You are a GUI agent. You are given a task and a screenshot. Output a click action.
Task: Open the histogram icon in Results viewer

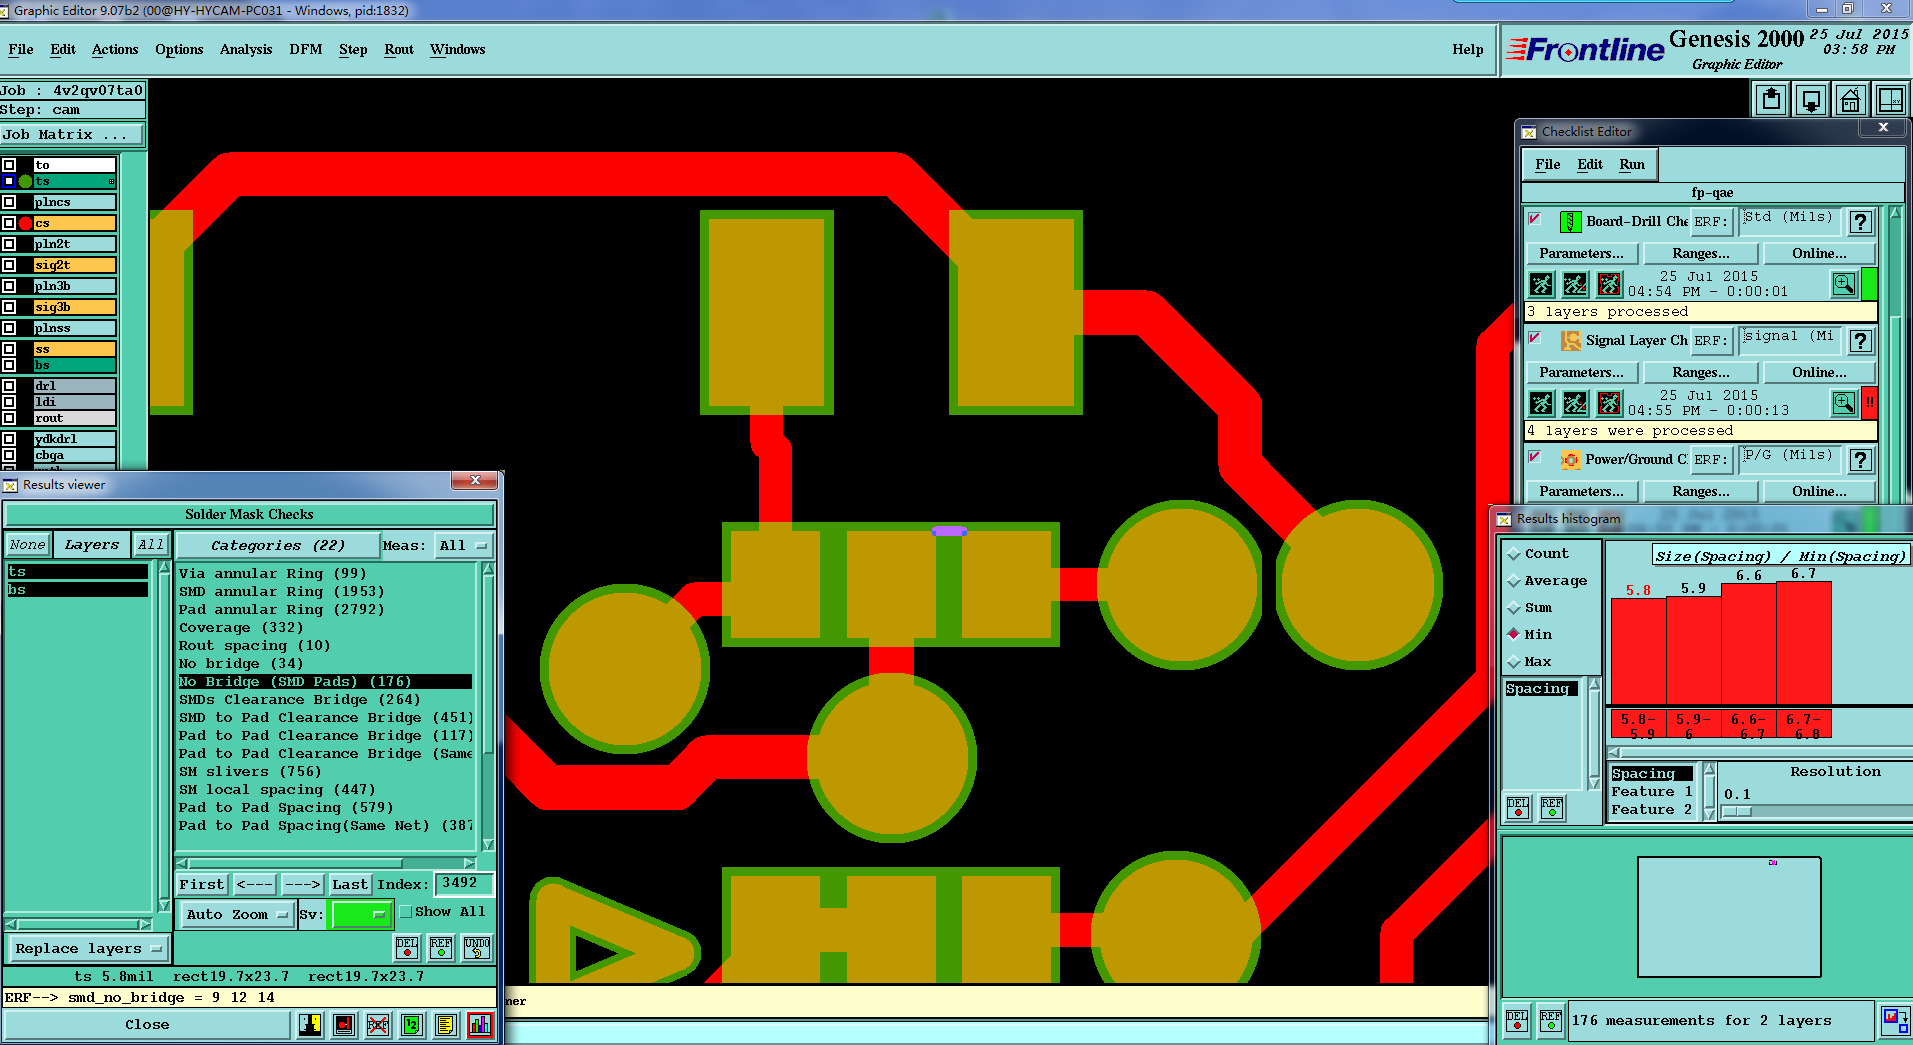tap(480, 1025)
